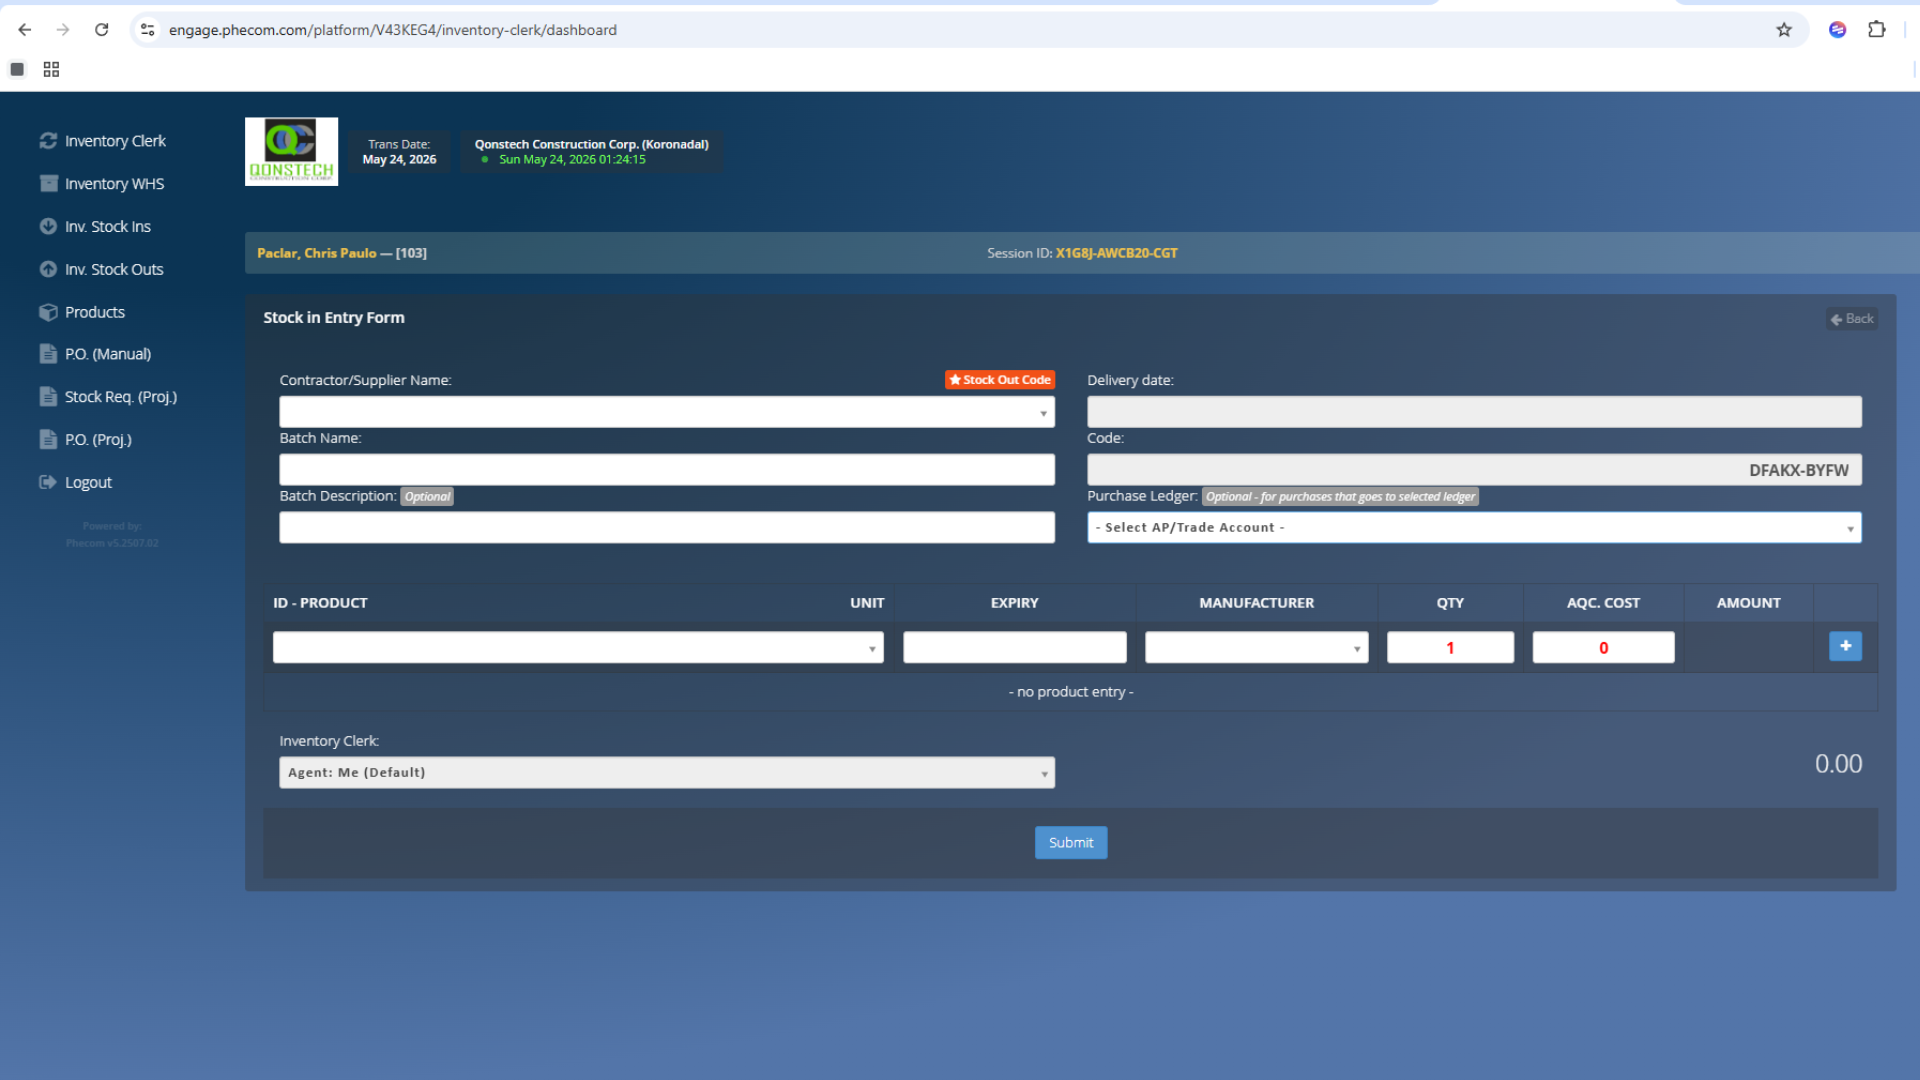Click the Qonstech company logo
The height and width of the screenshot is (1080, 1920).
[291, 152]
